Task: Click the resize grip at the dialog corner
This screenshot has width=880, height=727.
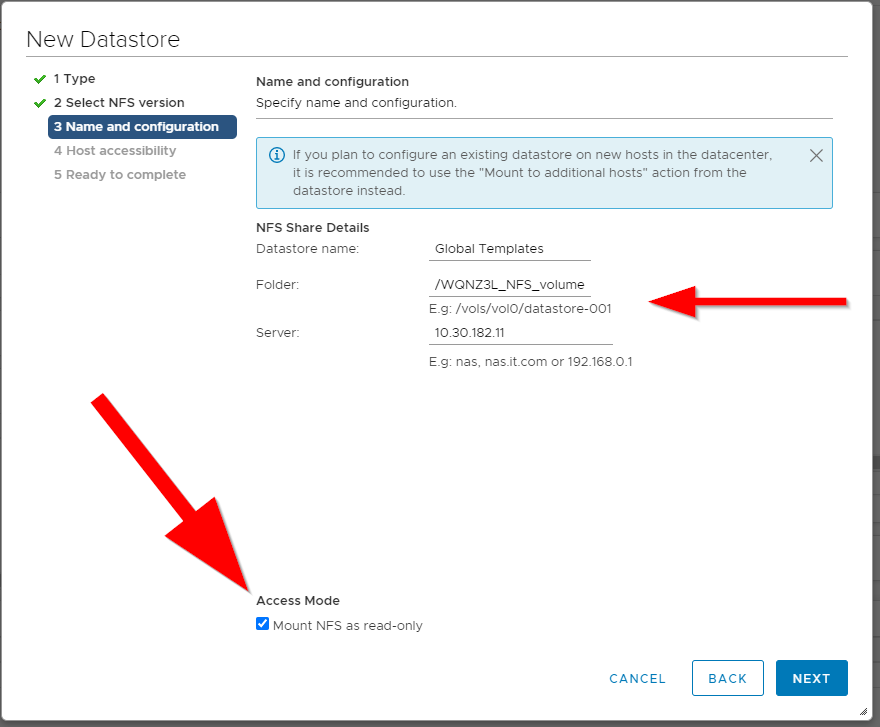Action: (x=862, y=710)
